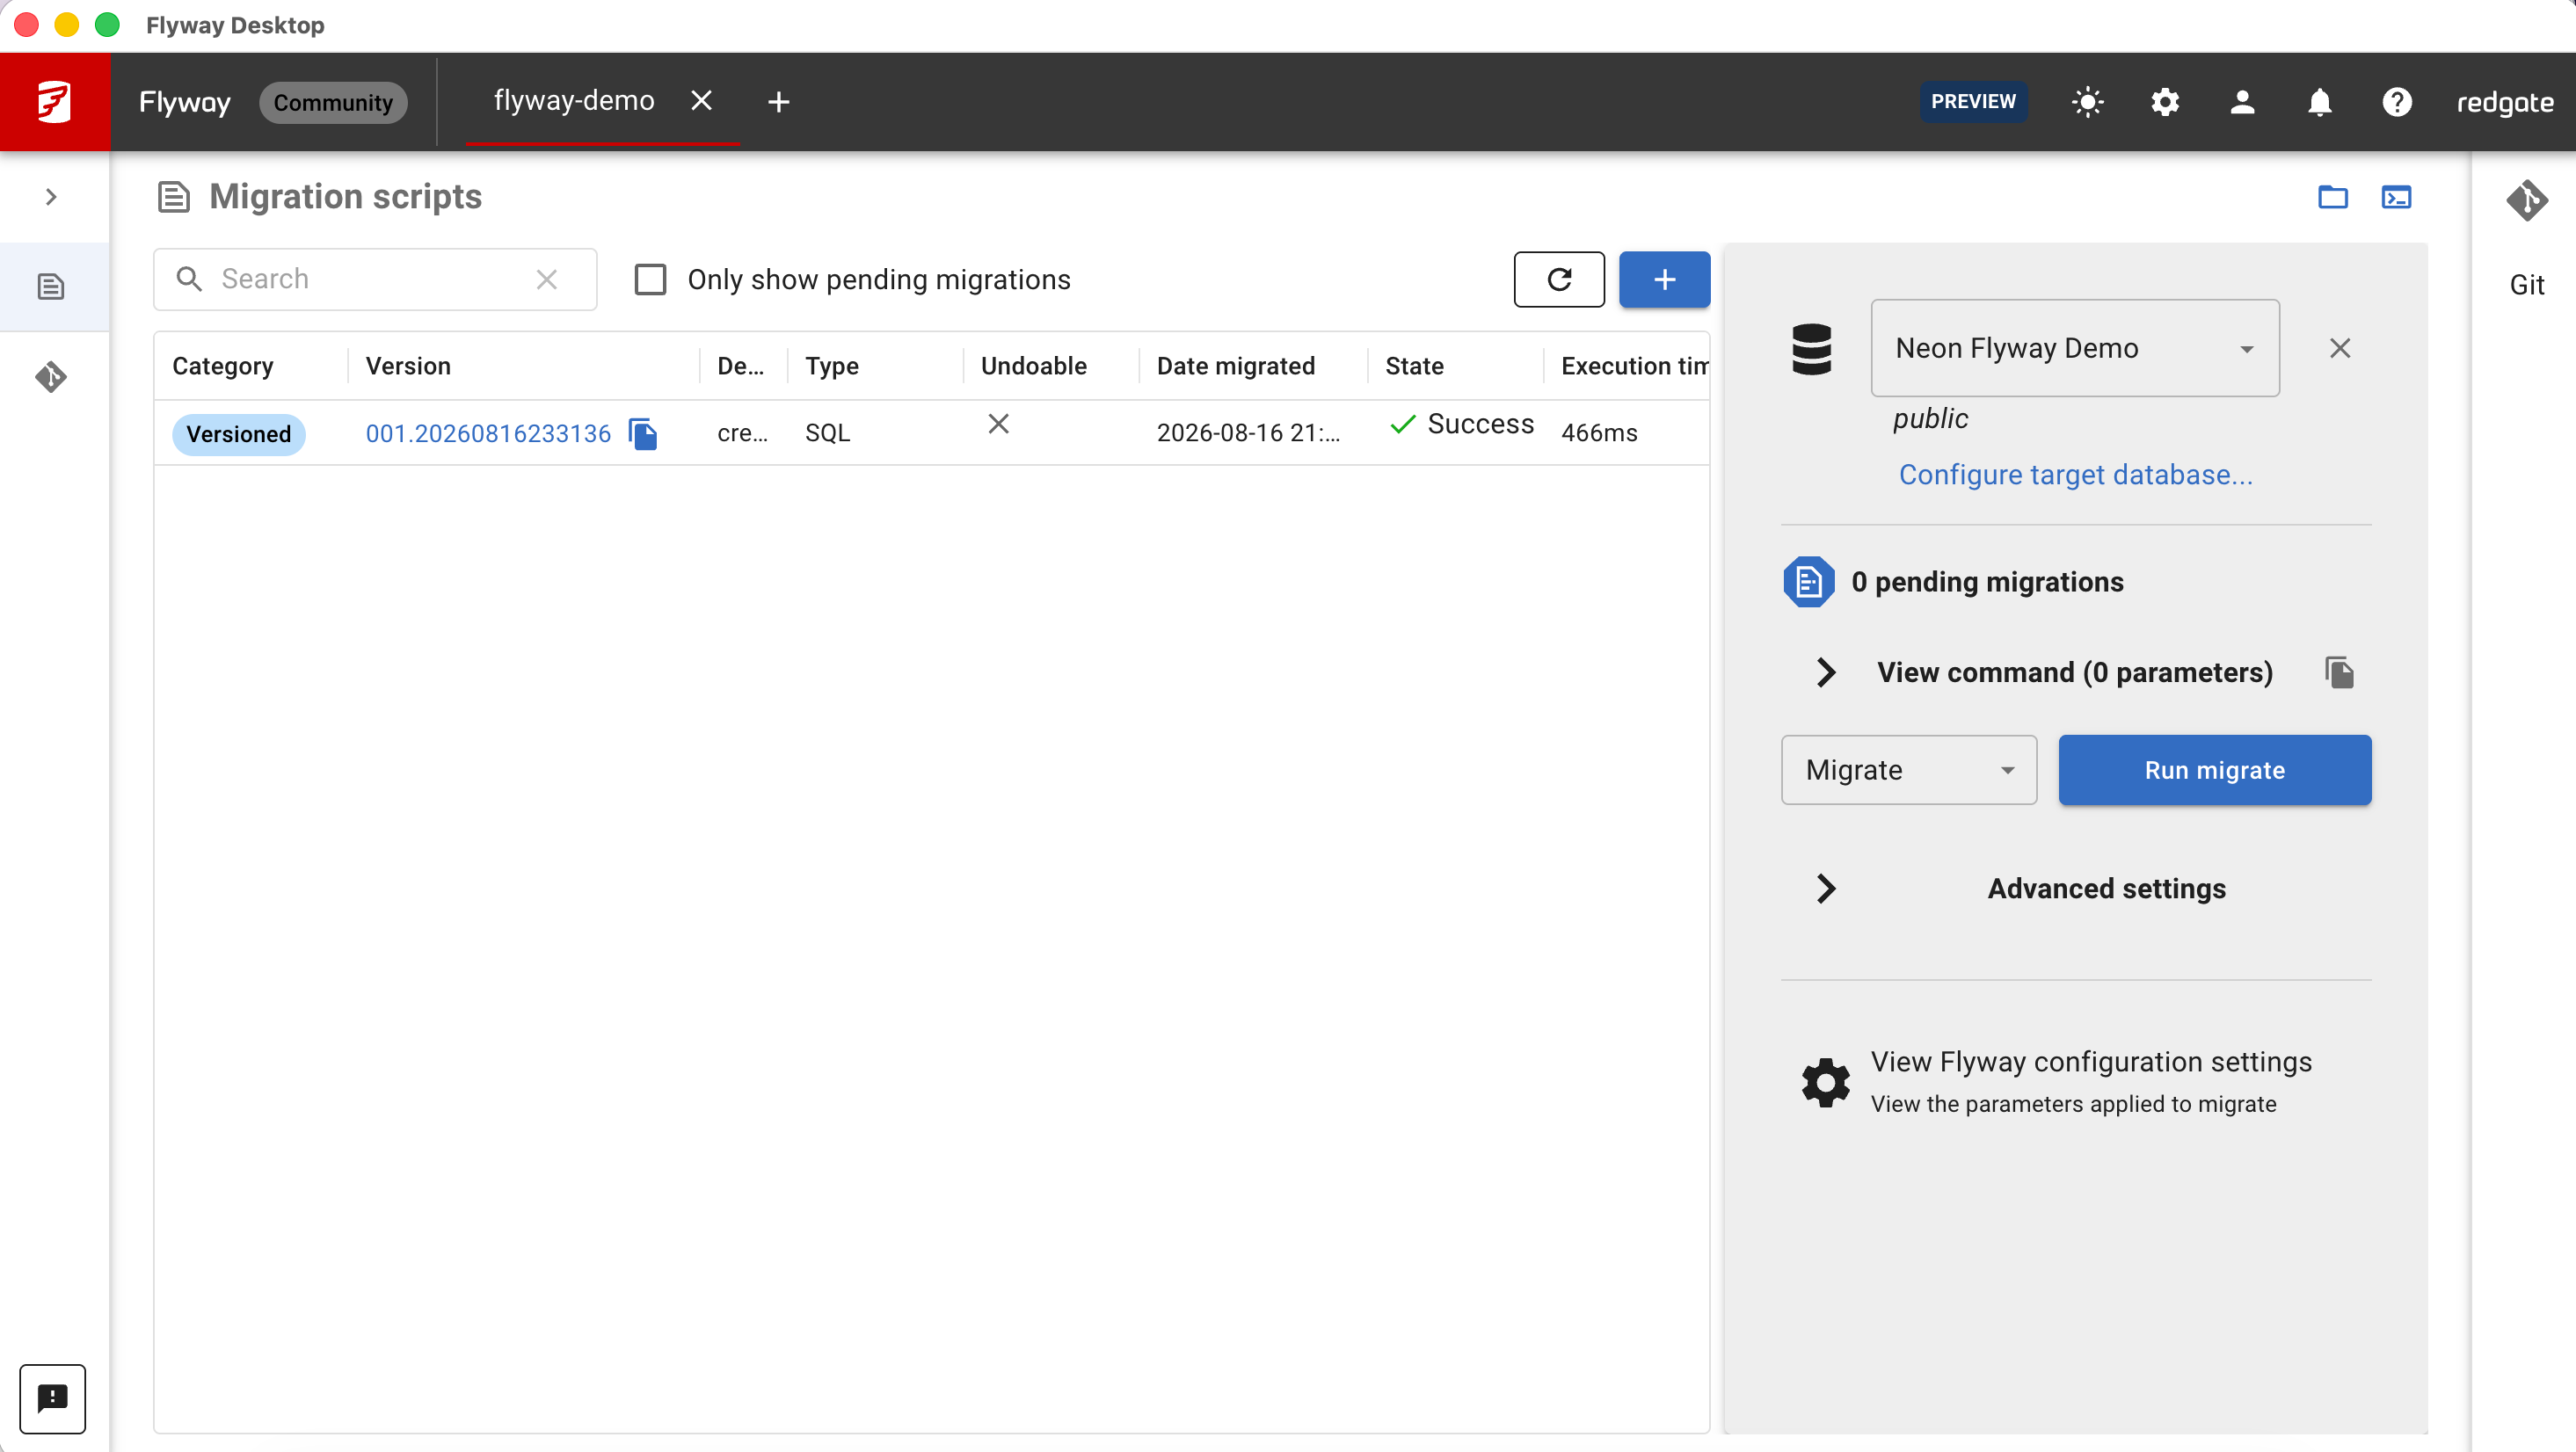Copy version 001.20260816233136 icon

click(643, 433)
